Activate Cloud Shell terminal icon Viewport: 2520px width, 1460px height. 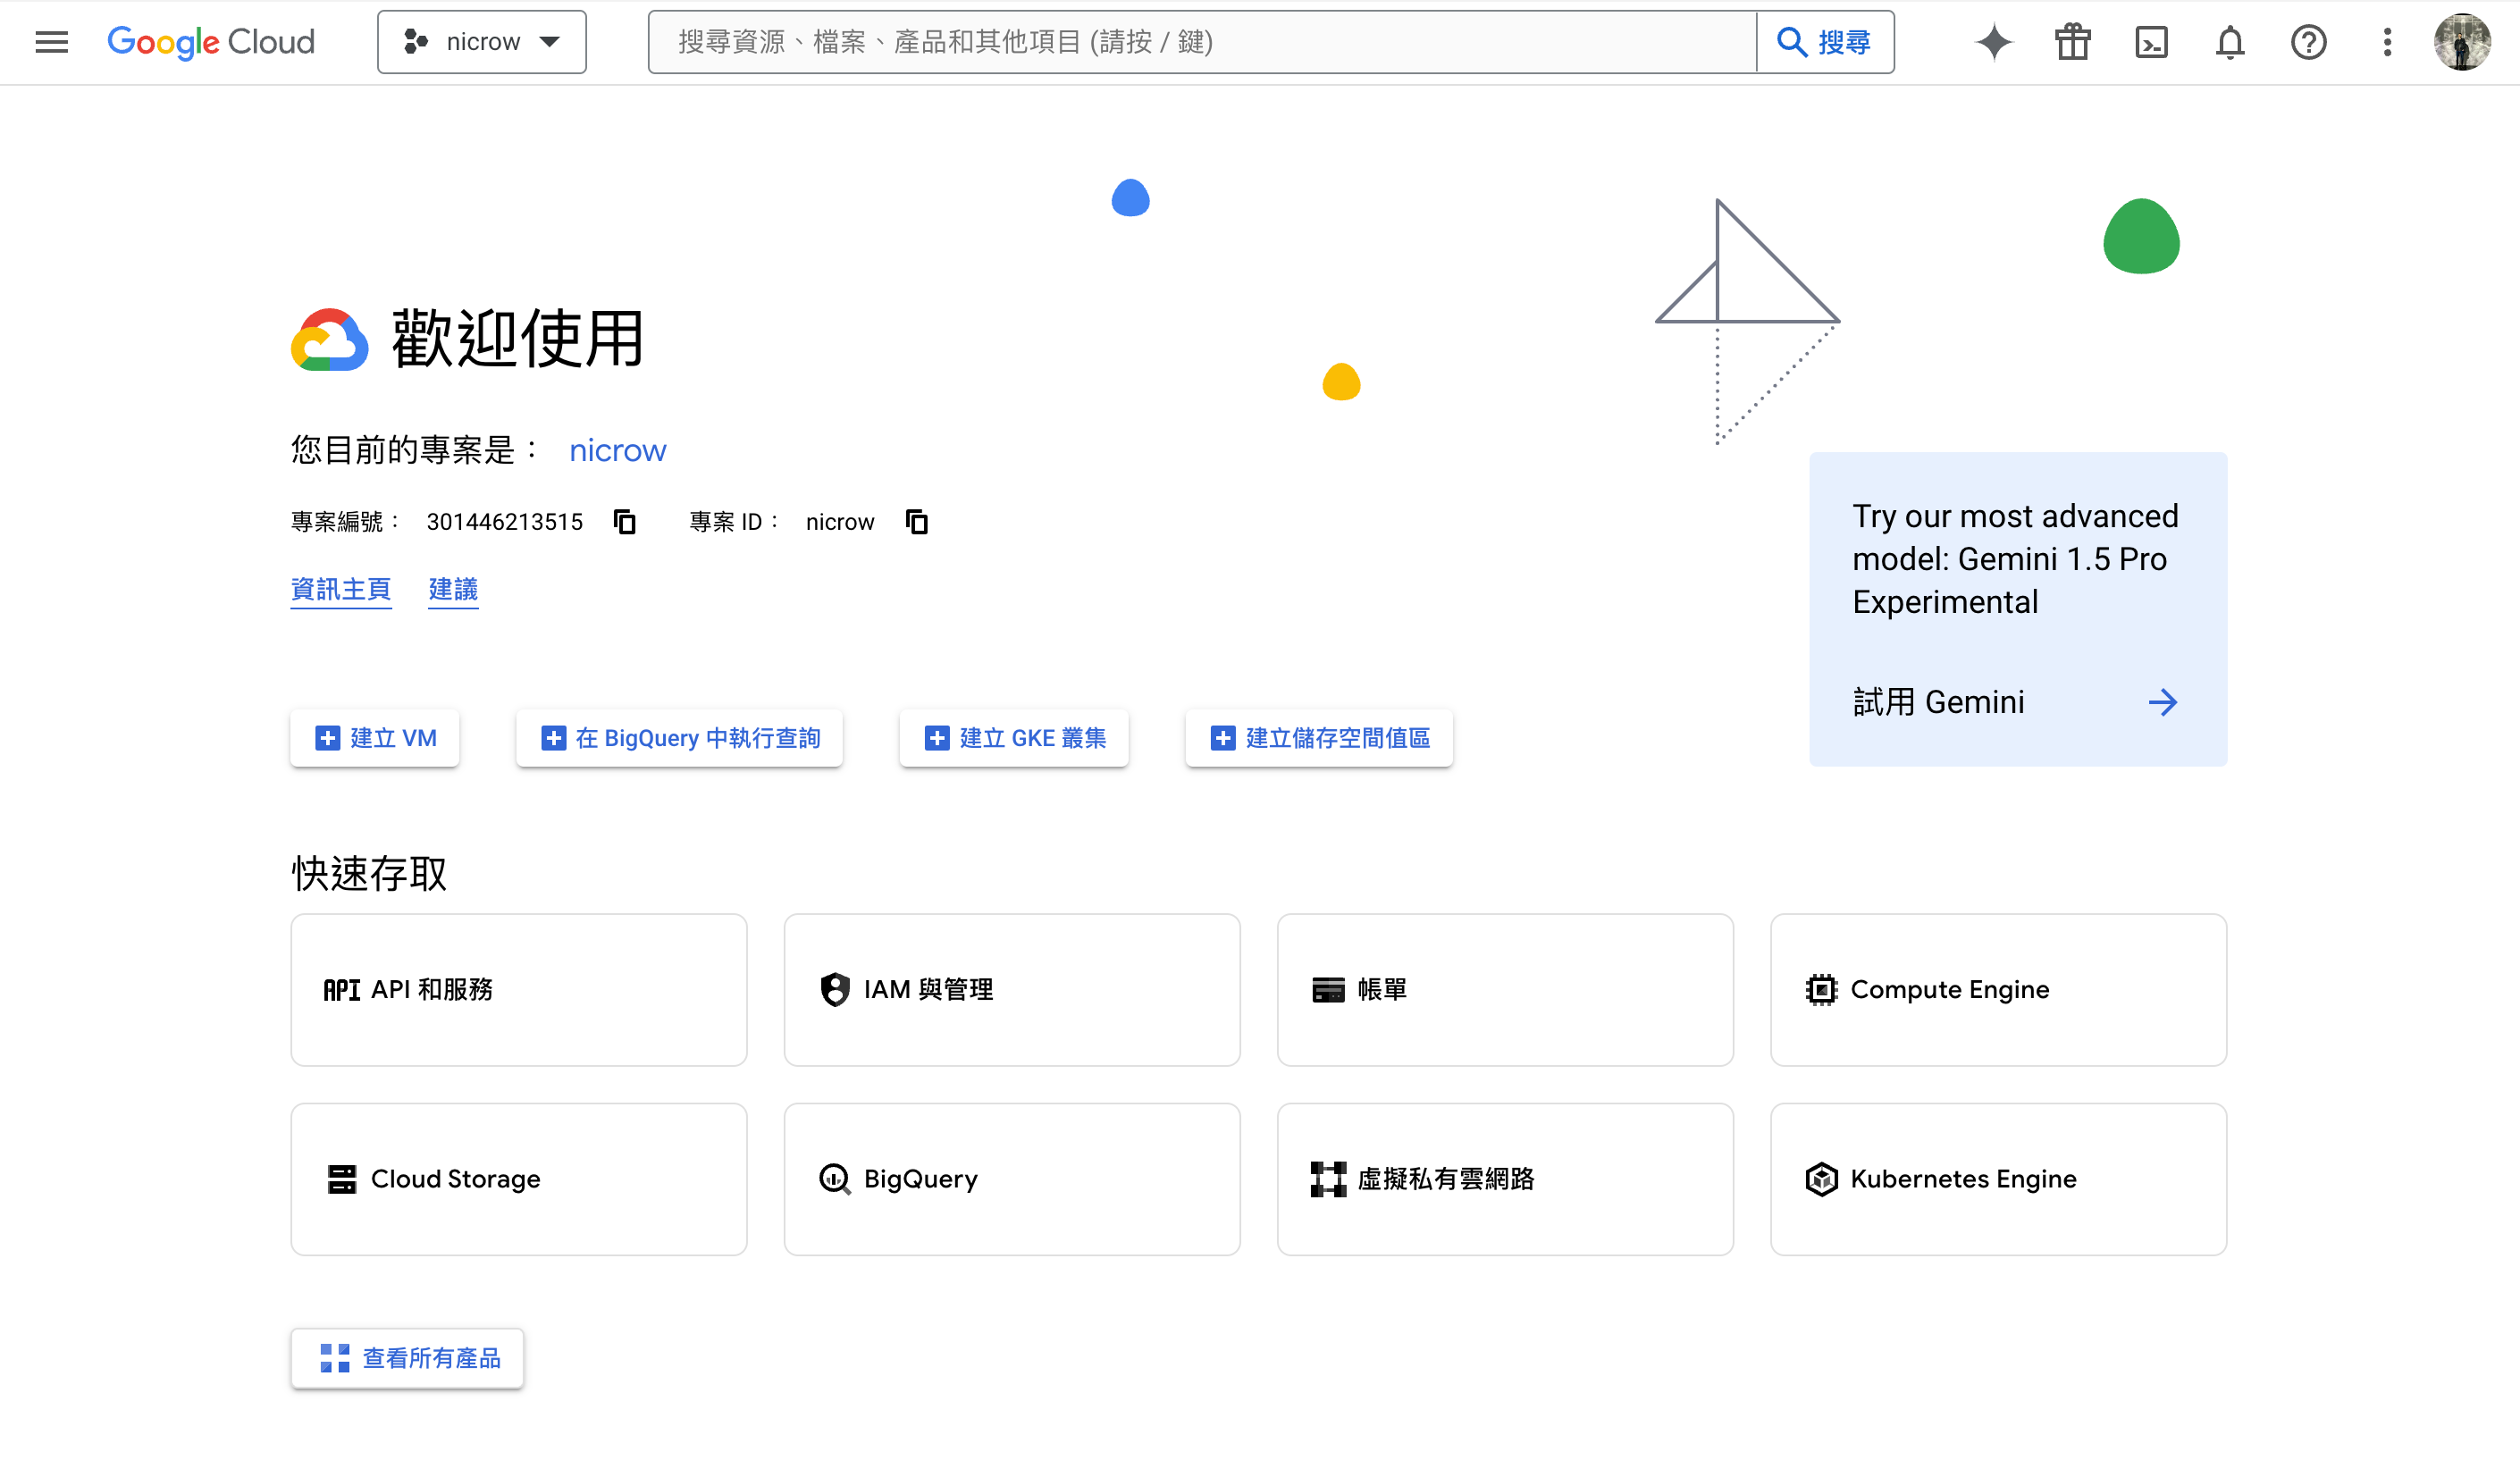coord(2151,42)
